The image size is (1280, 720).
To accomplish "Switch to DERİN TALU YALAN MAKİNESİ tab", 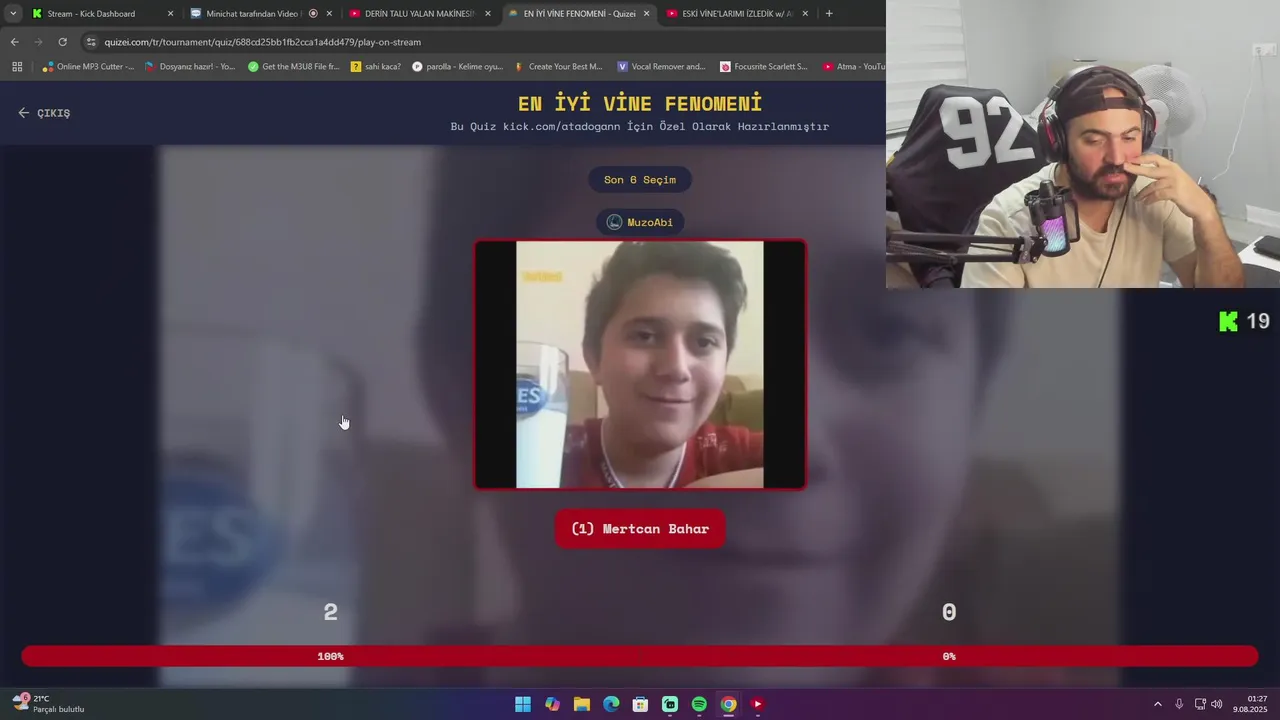I will (420, 14).
